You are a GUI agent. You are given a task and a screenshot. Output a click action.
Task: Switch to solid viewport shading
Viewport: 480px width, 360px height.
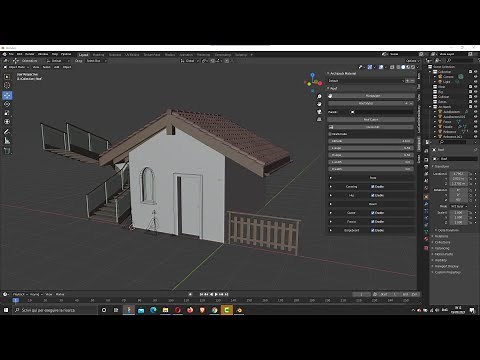click(x=403, y=67)
